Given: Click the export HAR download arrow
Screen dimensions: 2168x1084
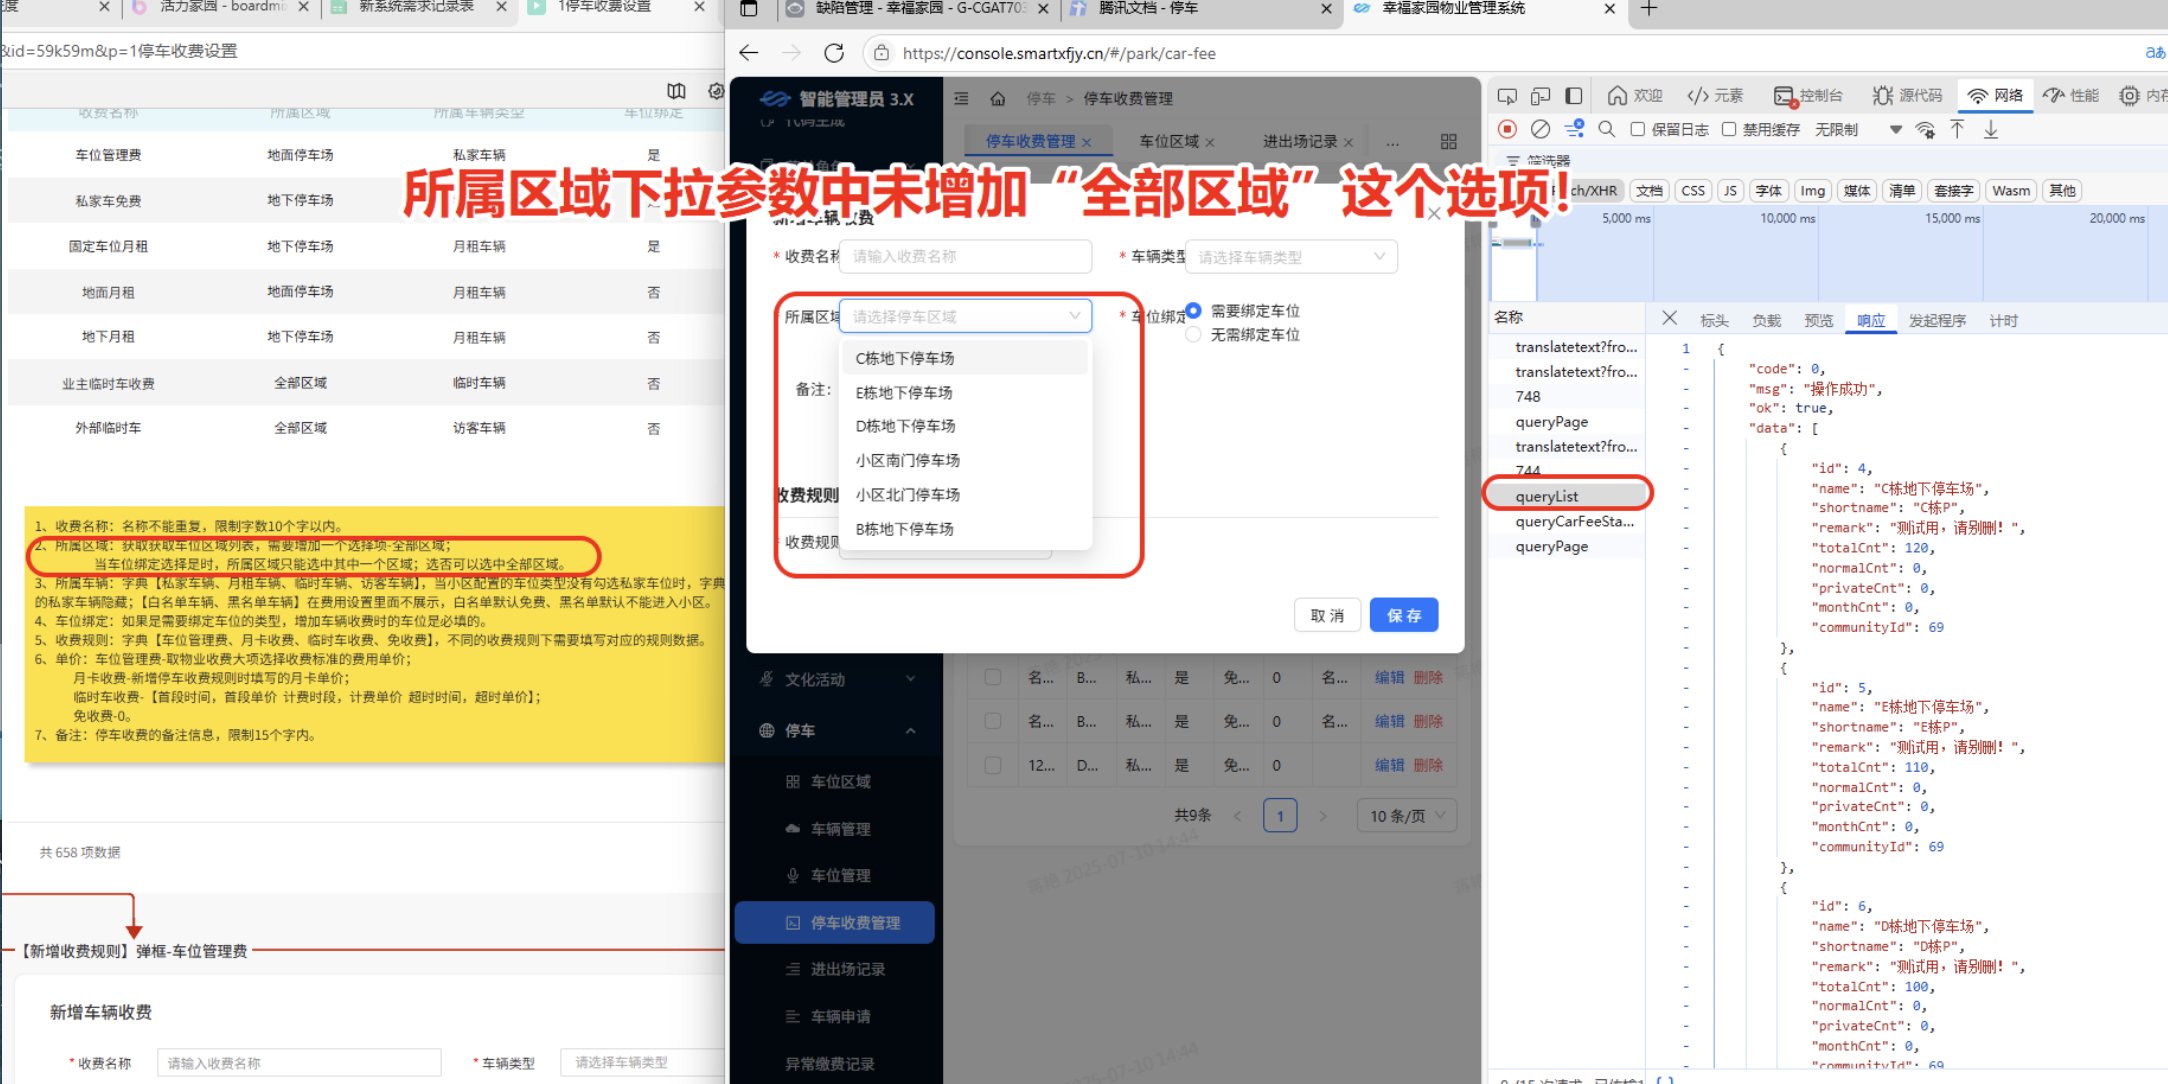Looking at the screenshot, I should (1991, 129).
